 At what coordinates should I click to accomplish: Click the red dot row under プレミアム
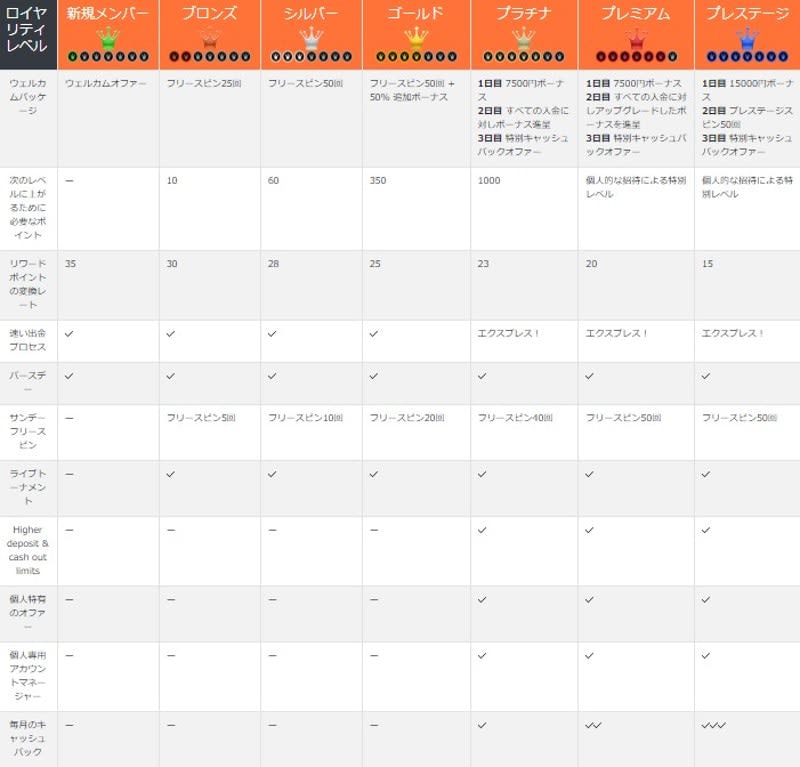point(636,57)
